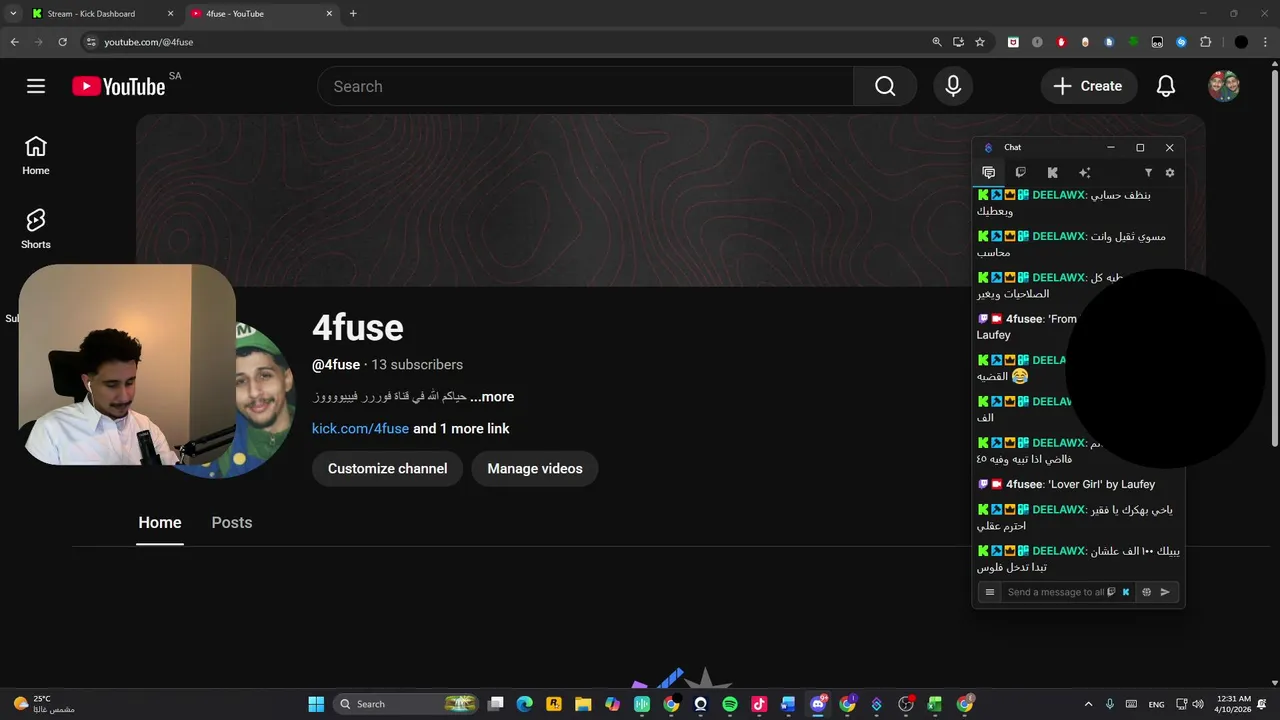Go to Home in the YouTube sidebar
This screenshot has height=720, width=1280.
tap(36, 155)
